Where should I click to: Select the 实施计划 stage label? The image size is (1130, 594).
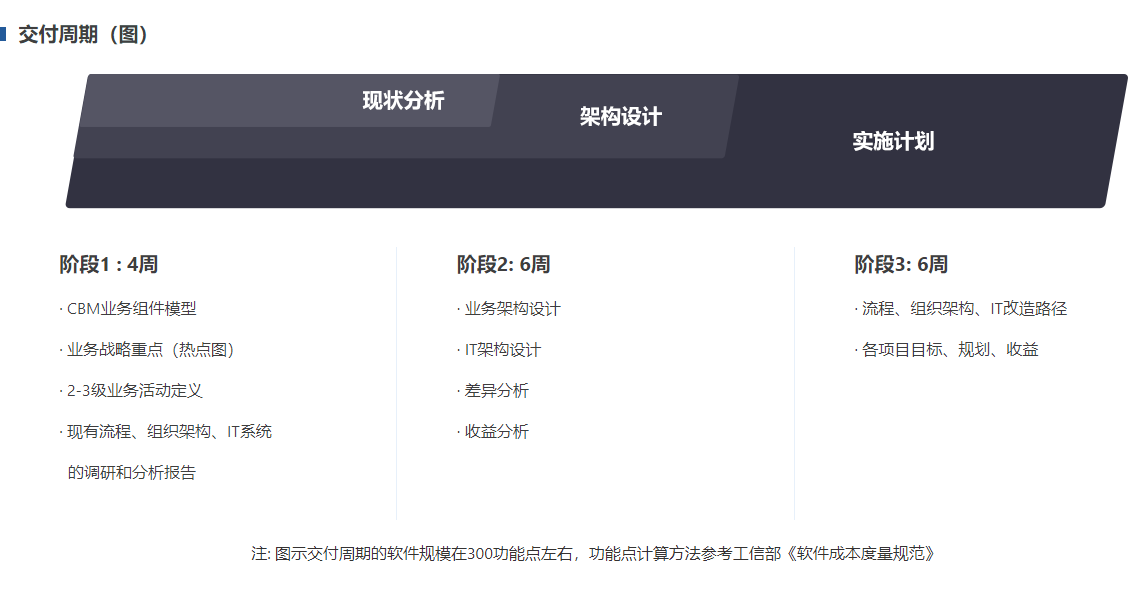tap(893, 141)
